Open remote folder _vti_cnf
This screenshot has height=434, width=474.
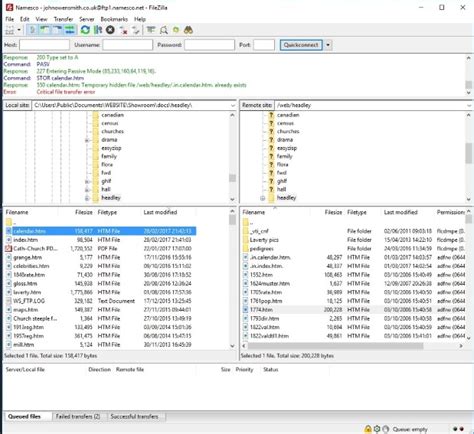click(x=259, y=231)
